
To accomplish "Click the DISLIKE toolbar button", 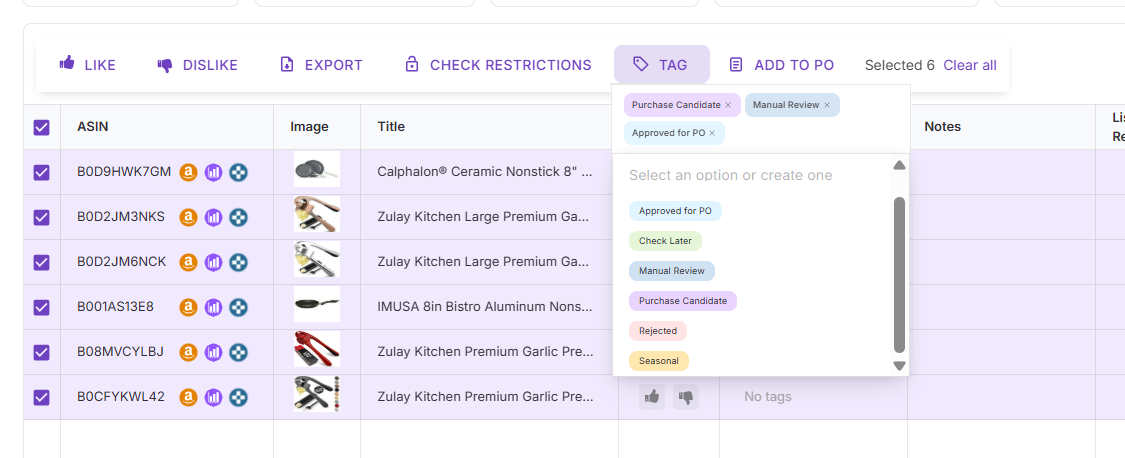I will pos(197,65).
